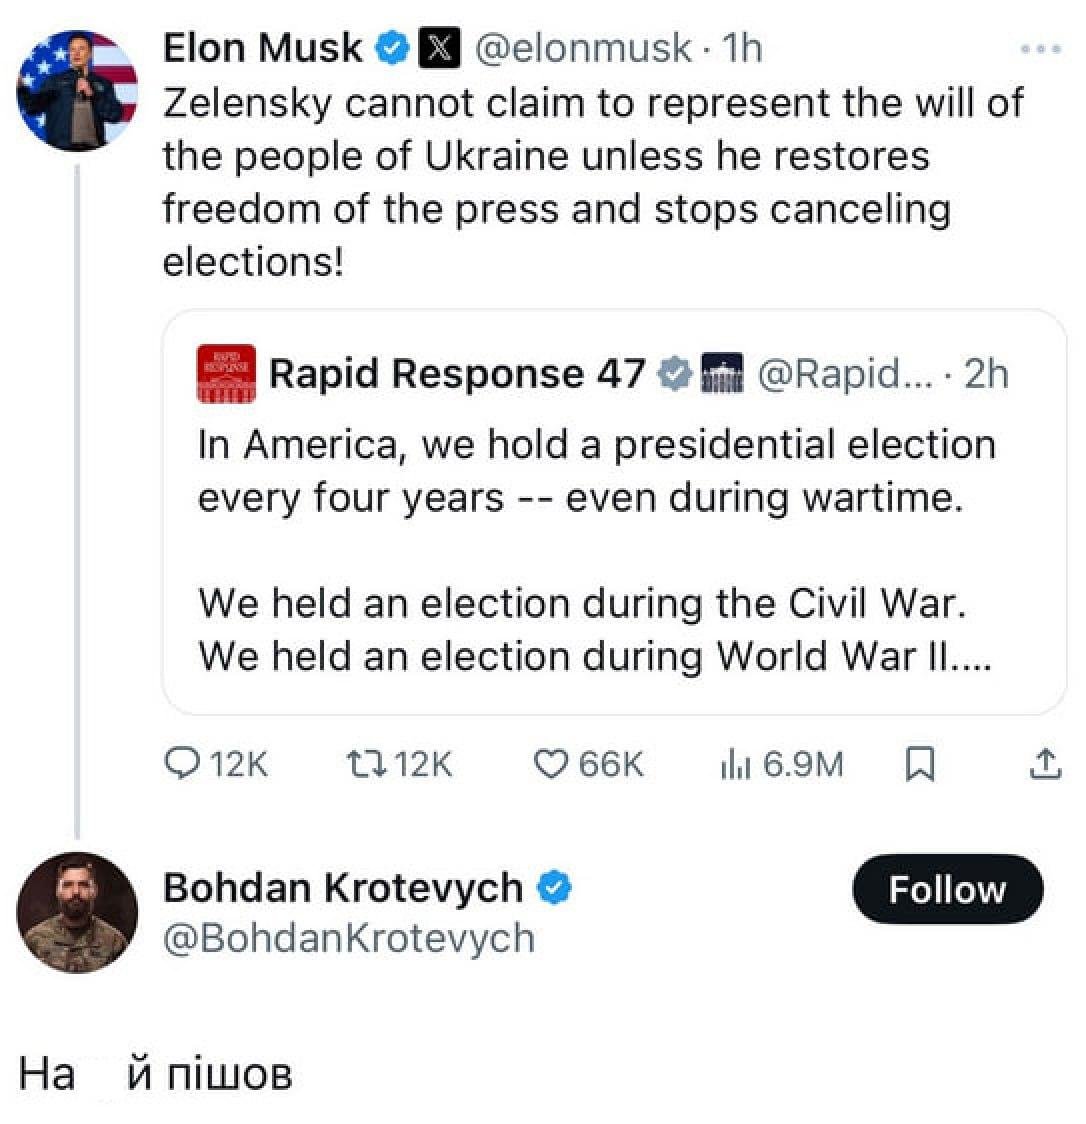Screen dimensions: 1086x1124
Task: Open the three-dot more options menu
Action: (x=1040, y=48)
